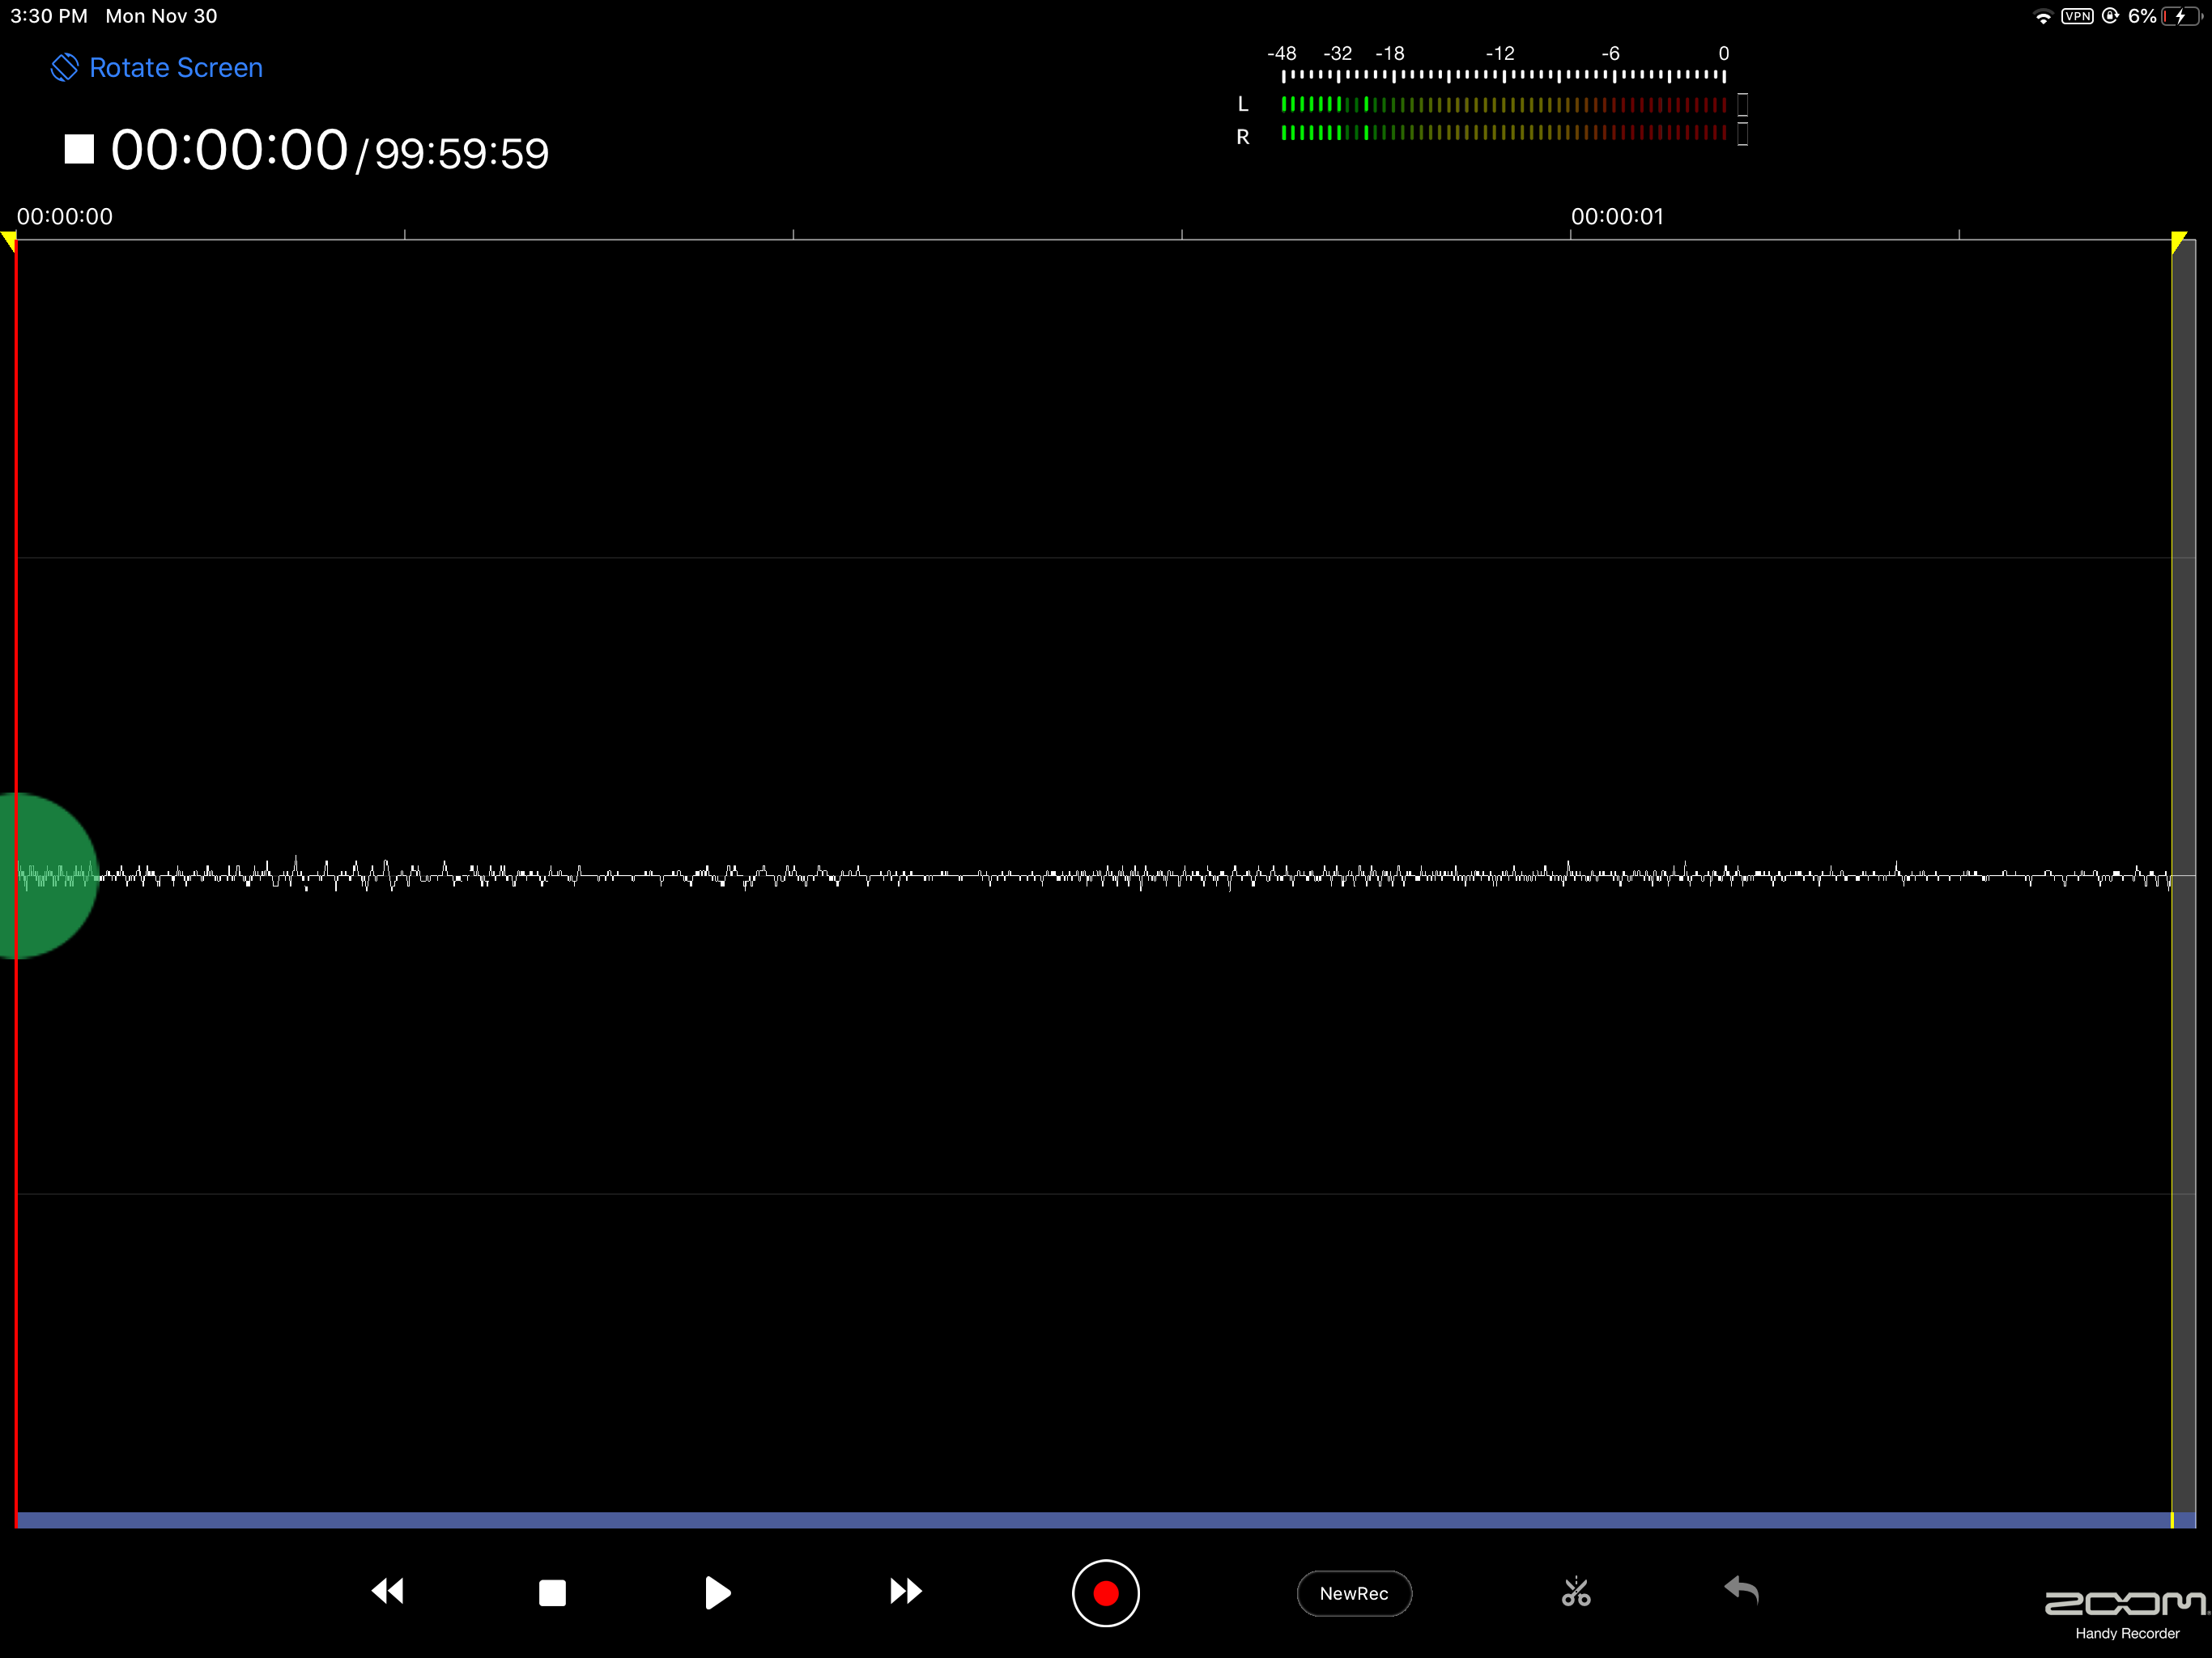Start recording with the red record button

pyautogui.click(x=1105, y=1593)
